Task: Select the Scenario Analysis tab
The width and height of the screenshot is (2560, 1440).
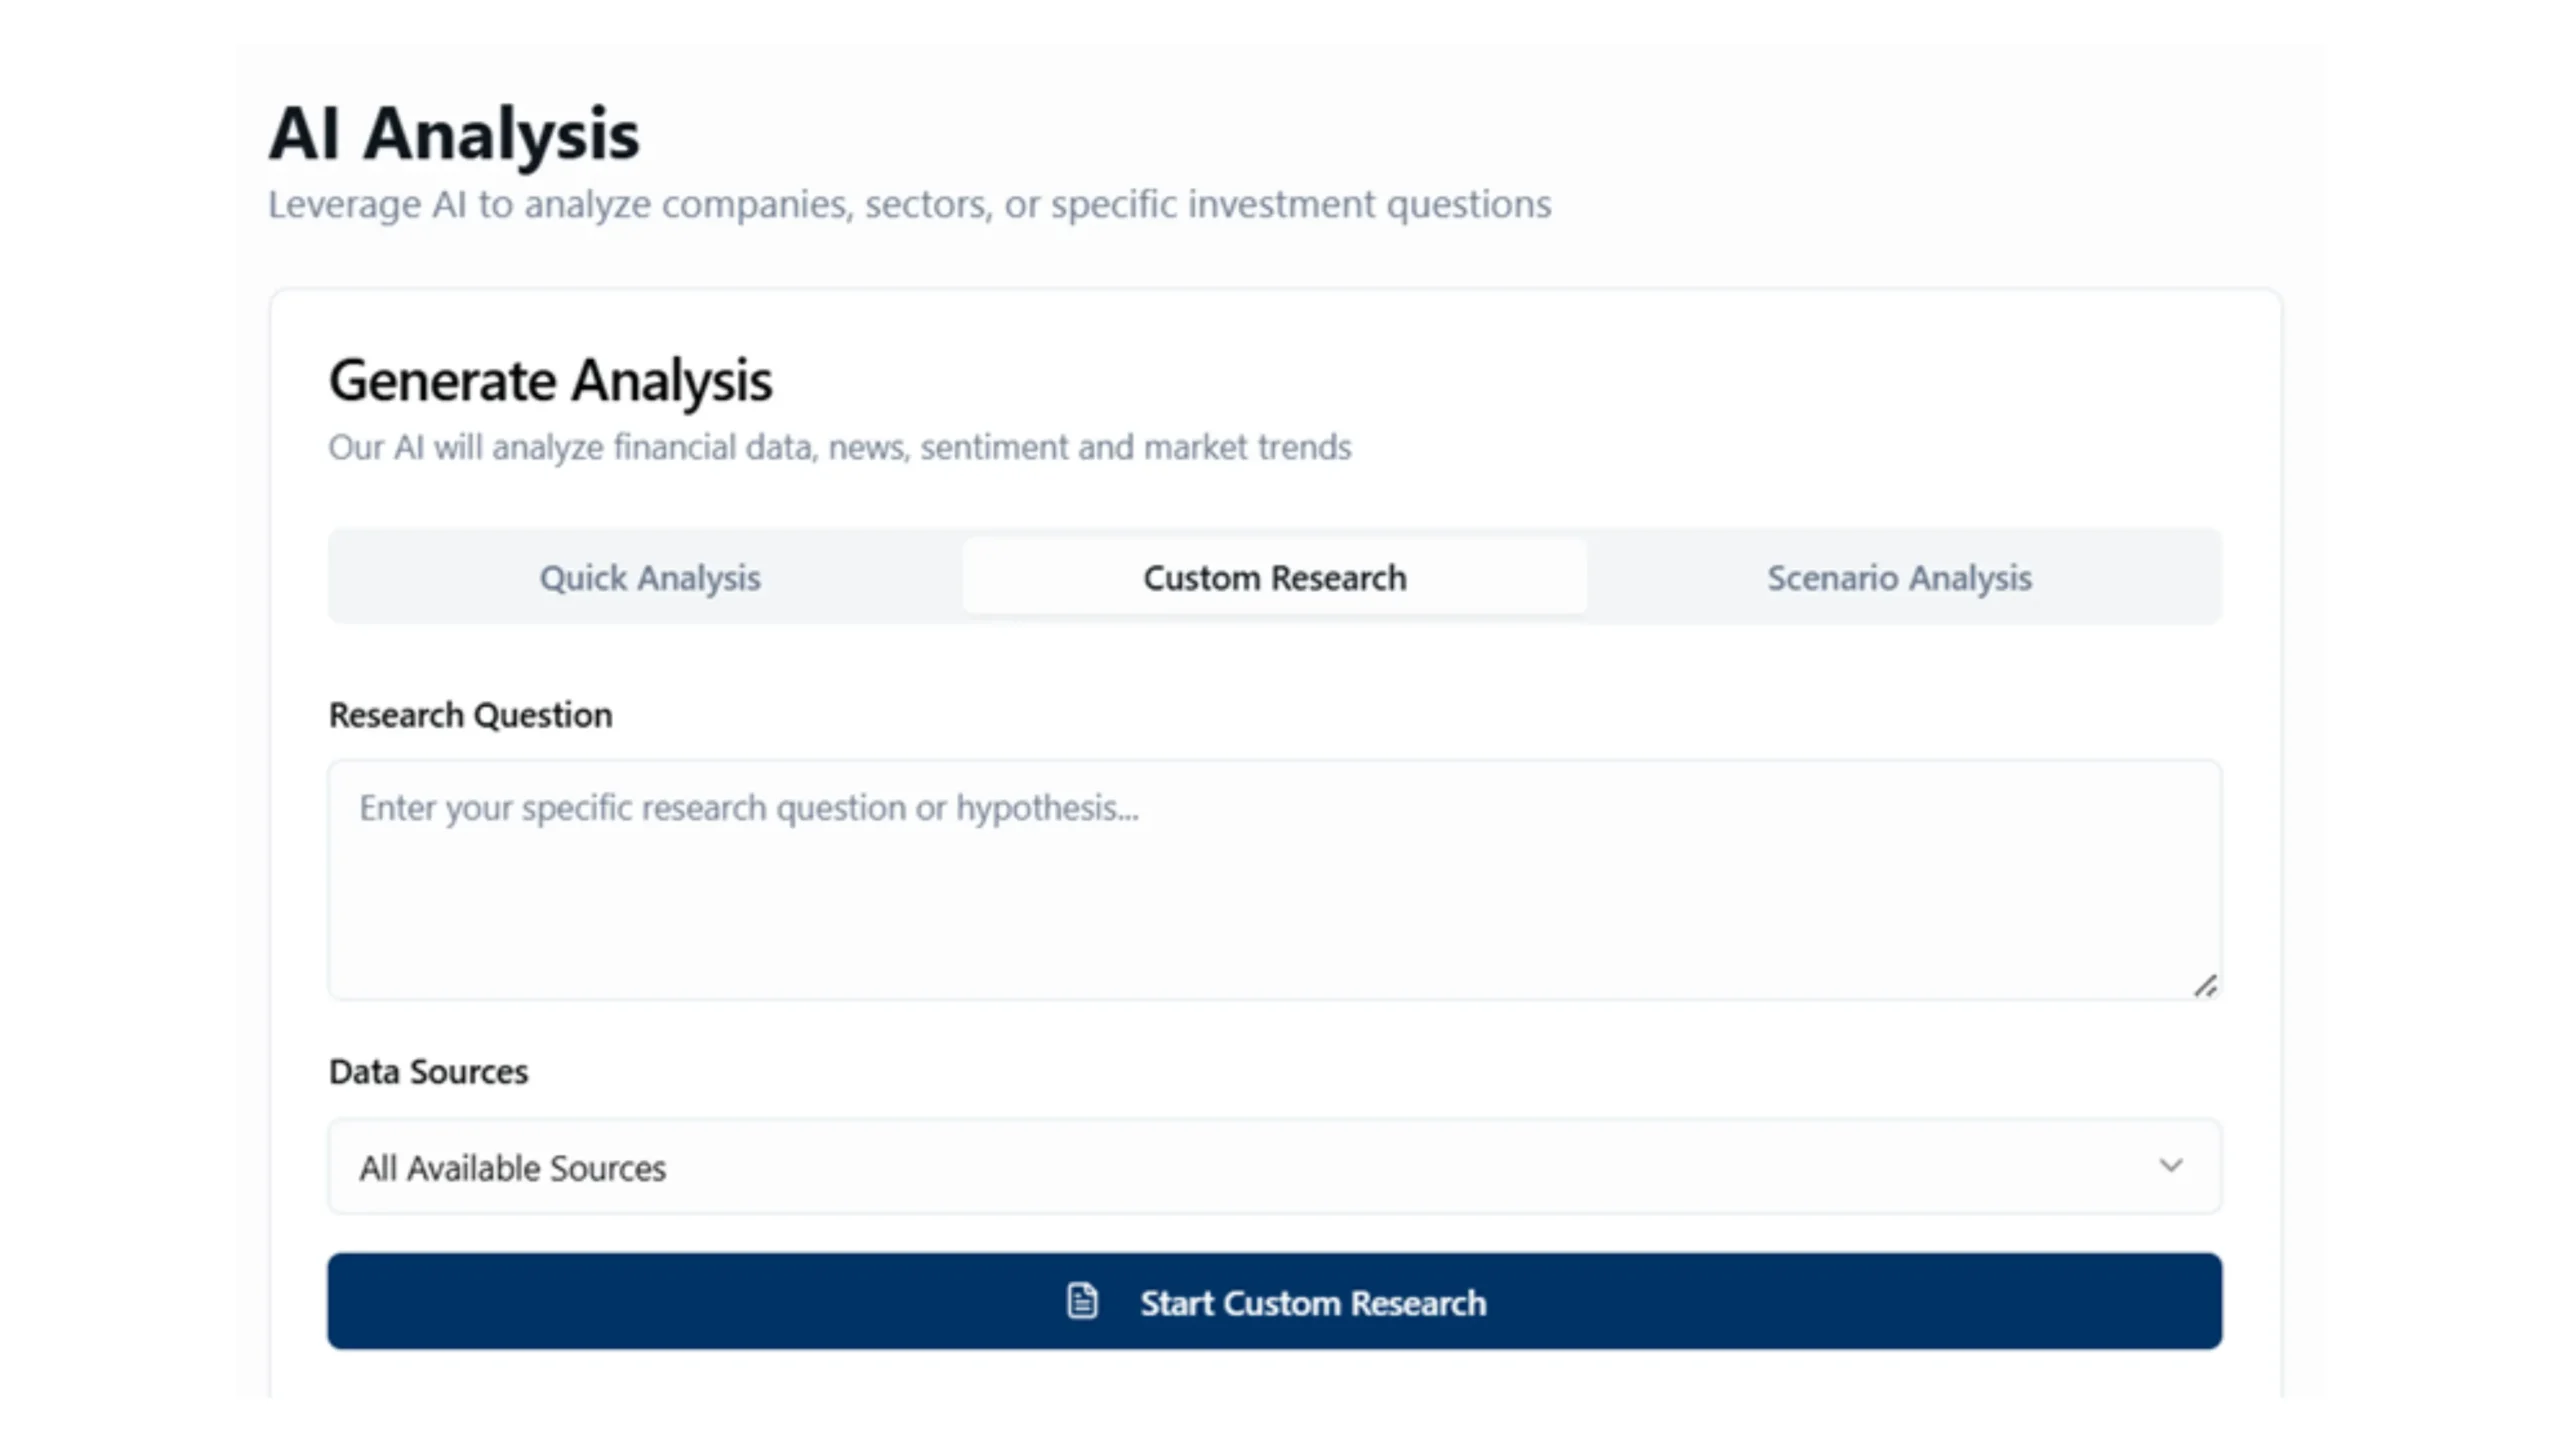Action: coord(1898,577)
